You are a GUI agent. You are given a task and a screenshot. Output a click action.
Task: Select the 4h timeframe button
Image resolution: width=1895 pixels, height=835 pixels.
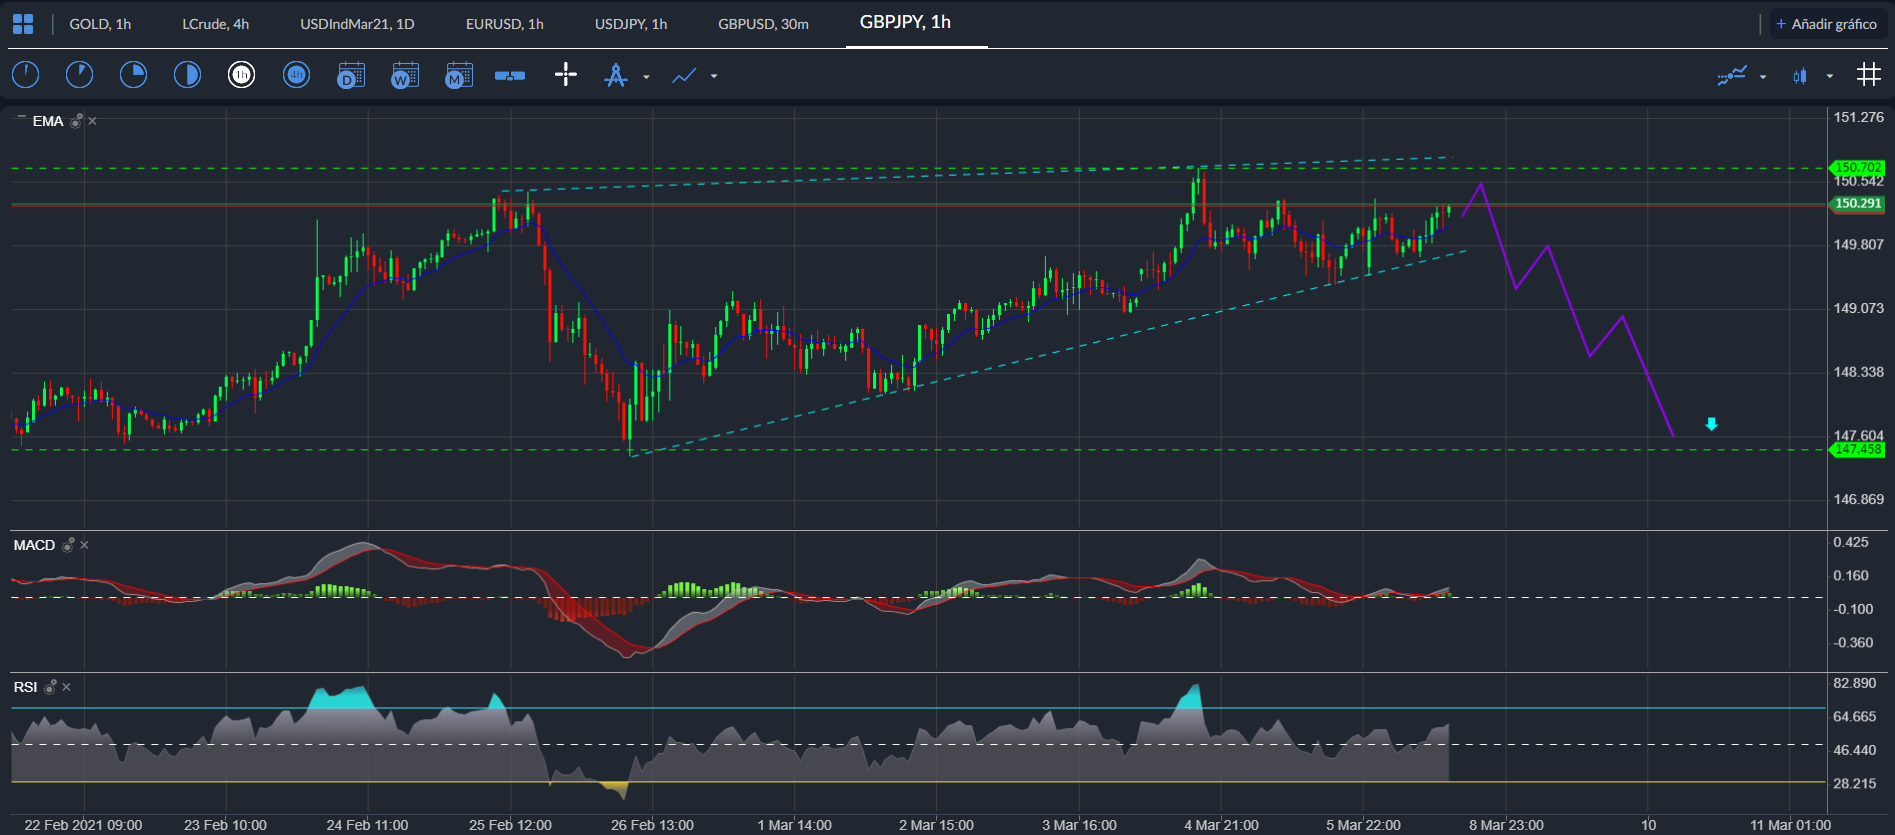tap(296, 75)
